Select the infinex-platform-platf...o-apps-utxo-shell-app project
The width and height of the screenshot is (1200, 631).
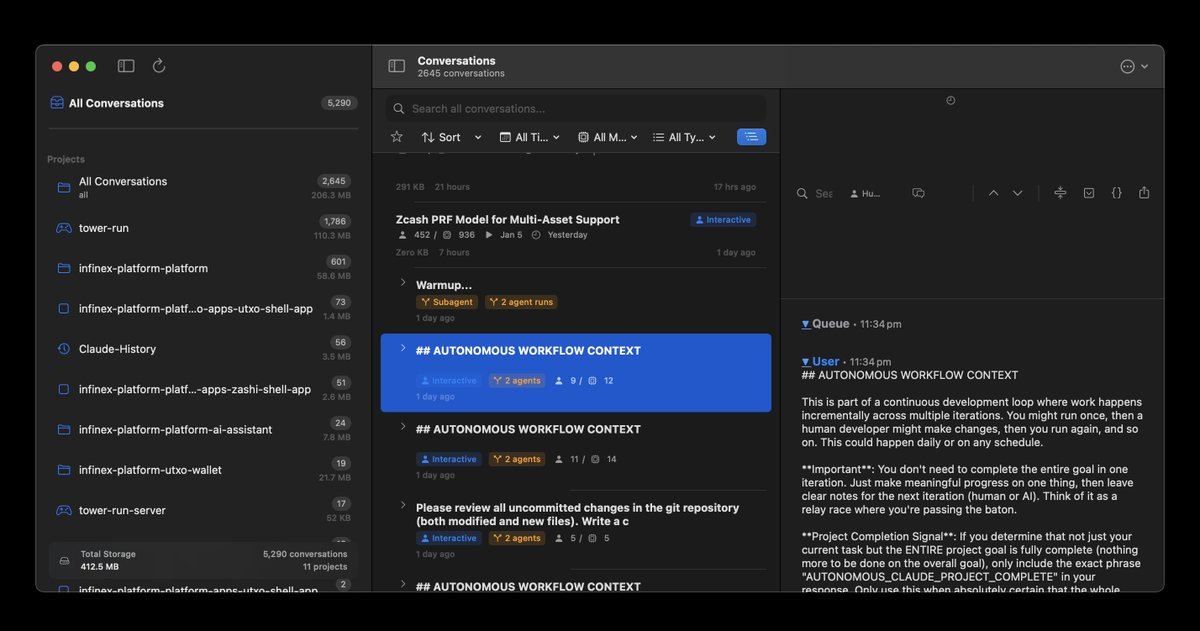(x=203, y=309)
